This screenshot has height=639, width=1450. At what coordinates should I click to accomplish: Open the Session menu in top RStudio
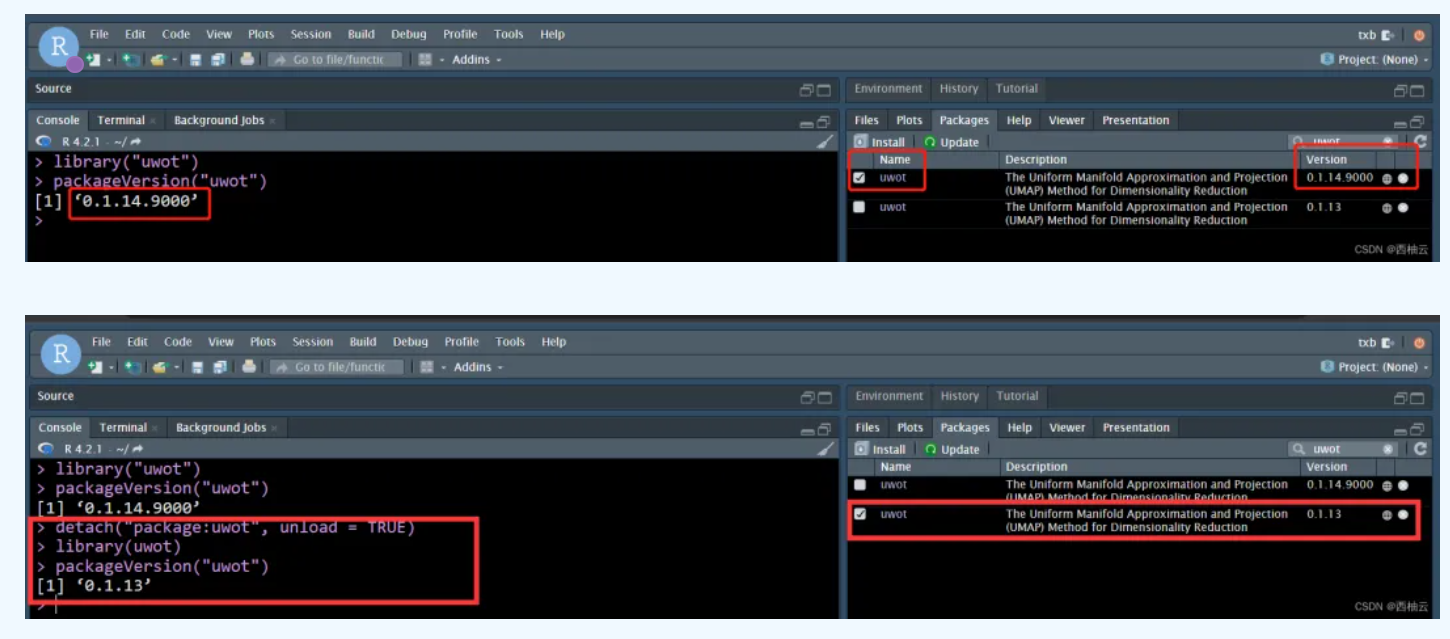[311, 34]
